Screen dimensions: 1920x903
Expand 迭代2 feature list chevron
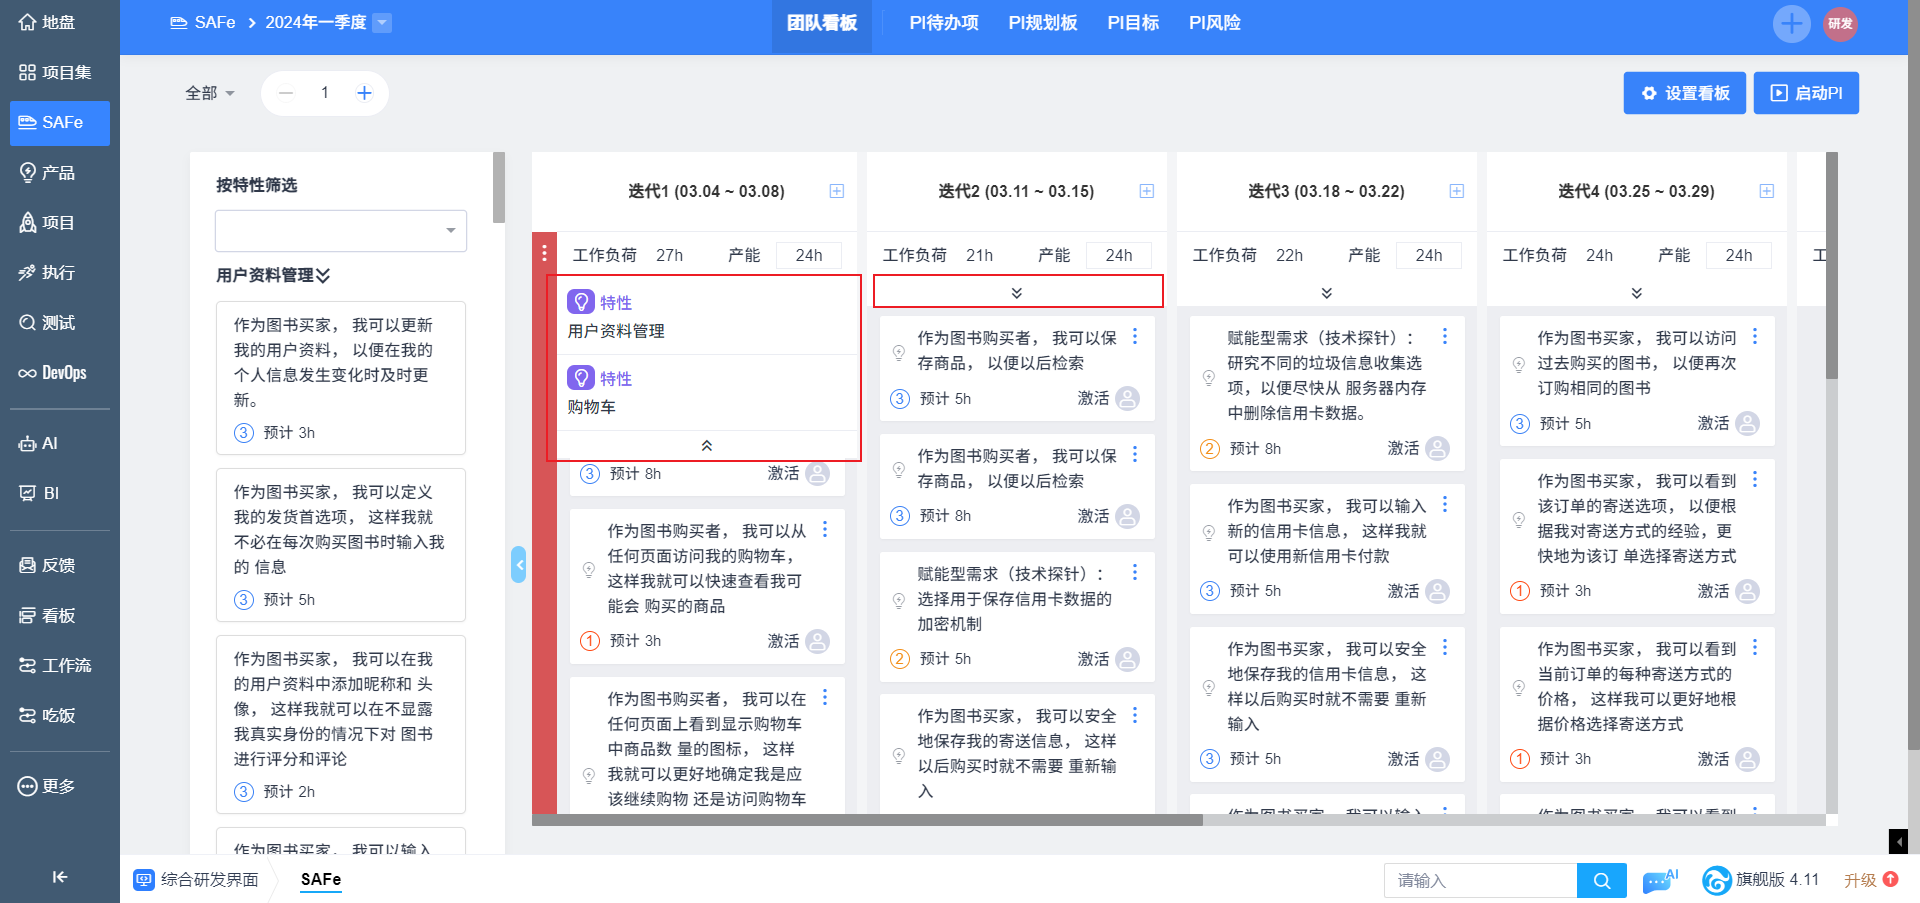coord(1017,293)
